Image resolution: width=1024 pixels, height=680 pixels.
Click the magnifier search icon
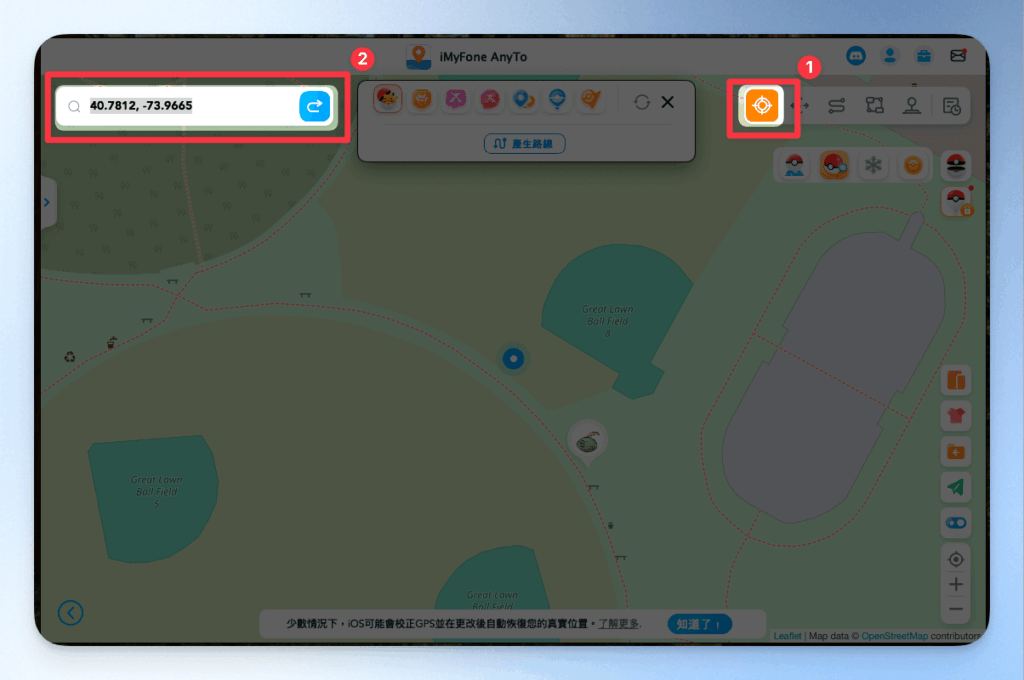74,106
